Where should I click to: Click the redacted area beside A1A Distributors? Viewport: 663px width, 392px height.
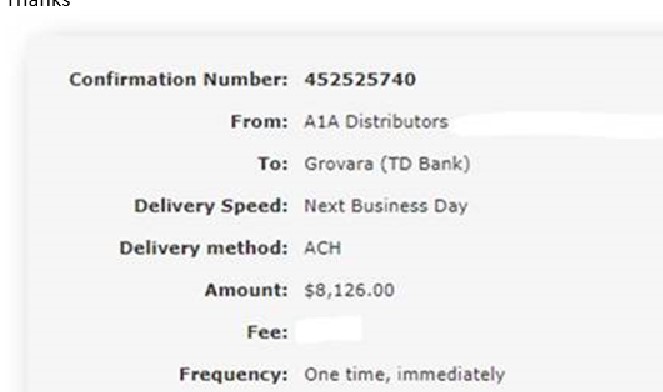[x=559, y=124]
